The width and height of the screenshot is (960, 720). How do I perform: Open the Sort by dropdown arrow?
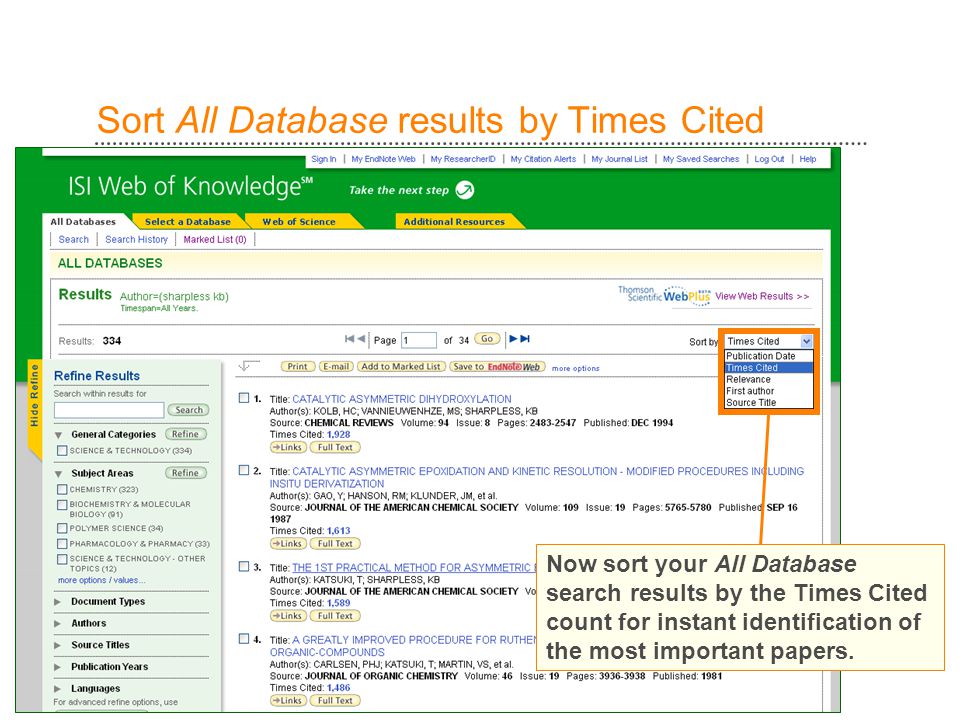(x=806, y=341)
